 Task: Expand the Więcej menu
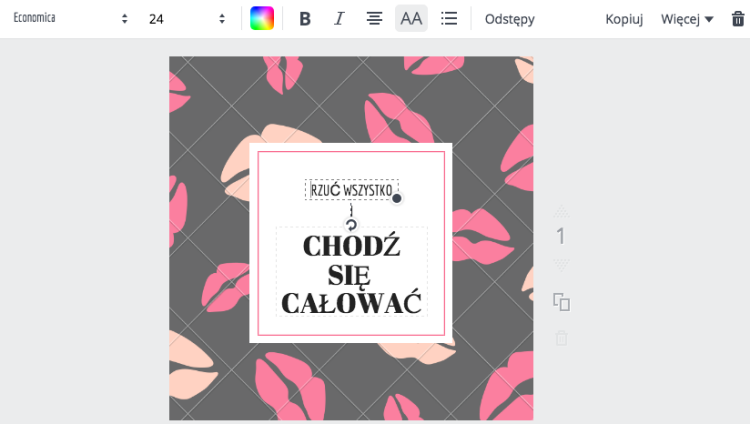pos(687,19)
